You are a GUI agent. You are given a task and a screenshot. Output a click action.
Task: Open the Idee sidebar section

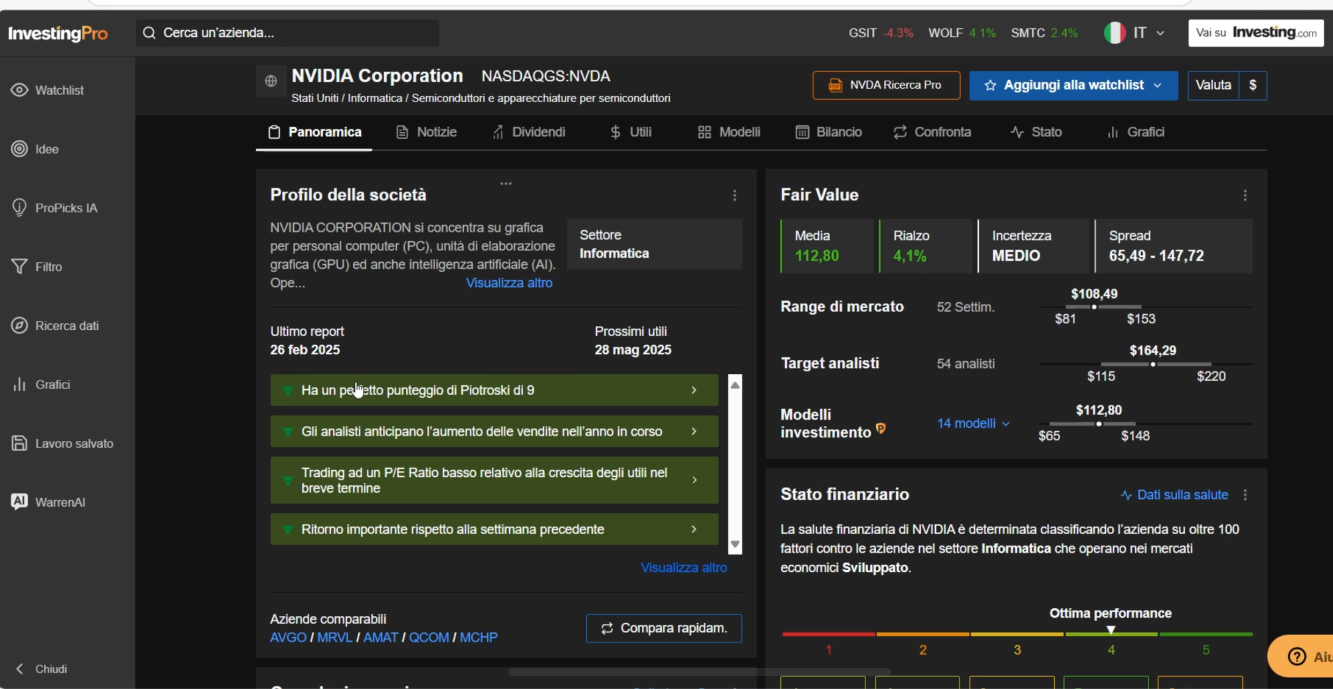coord(35,149)
